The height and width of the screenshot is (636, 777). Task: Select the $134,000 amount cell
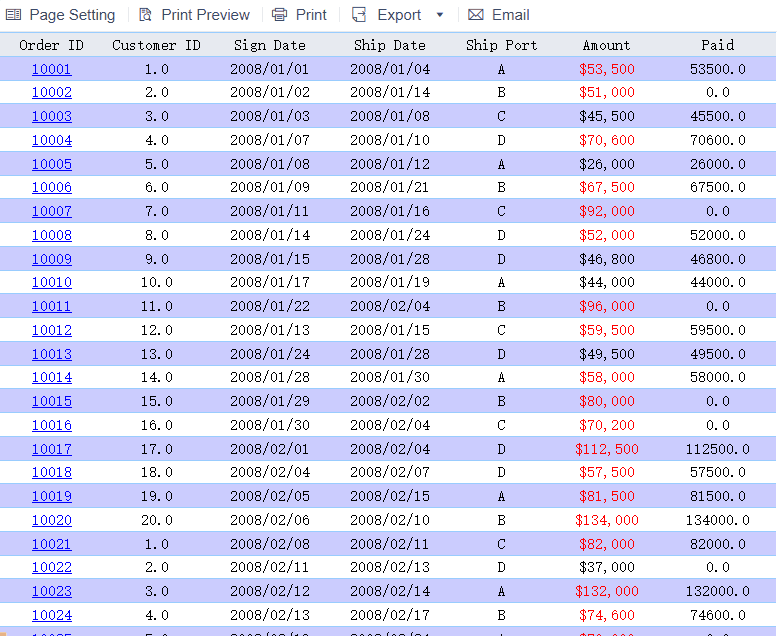pyautogui.click(x=607, y=520)
